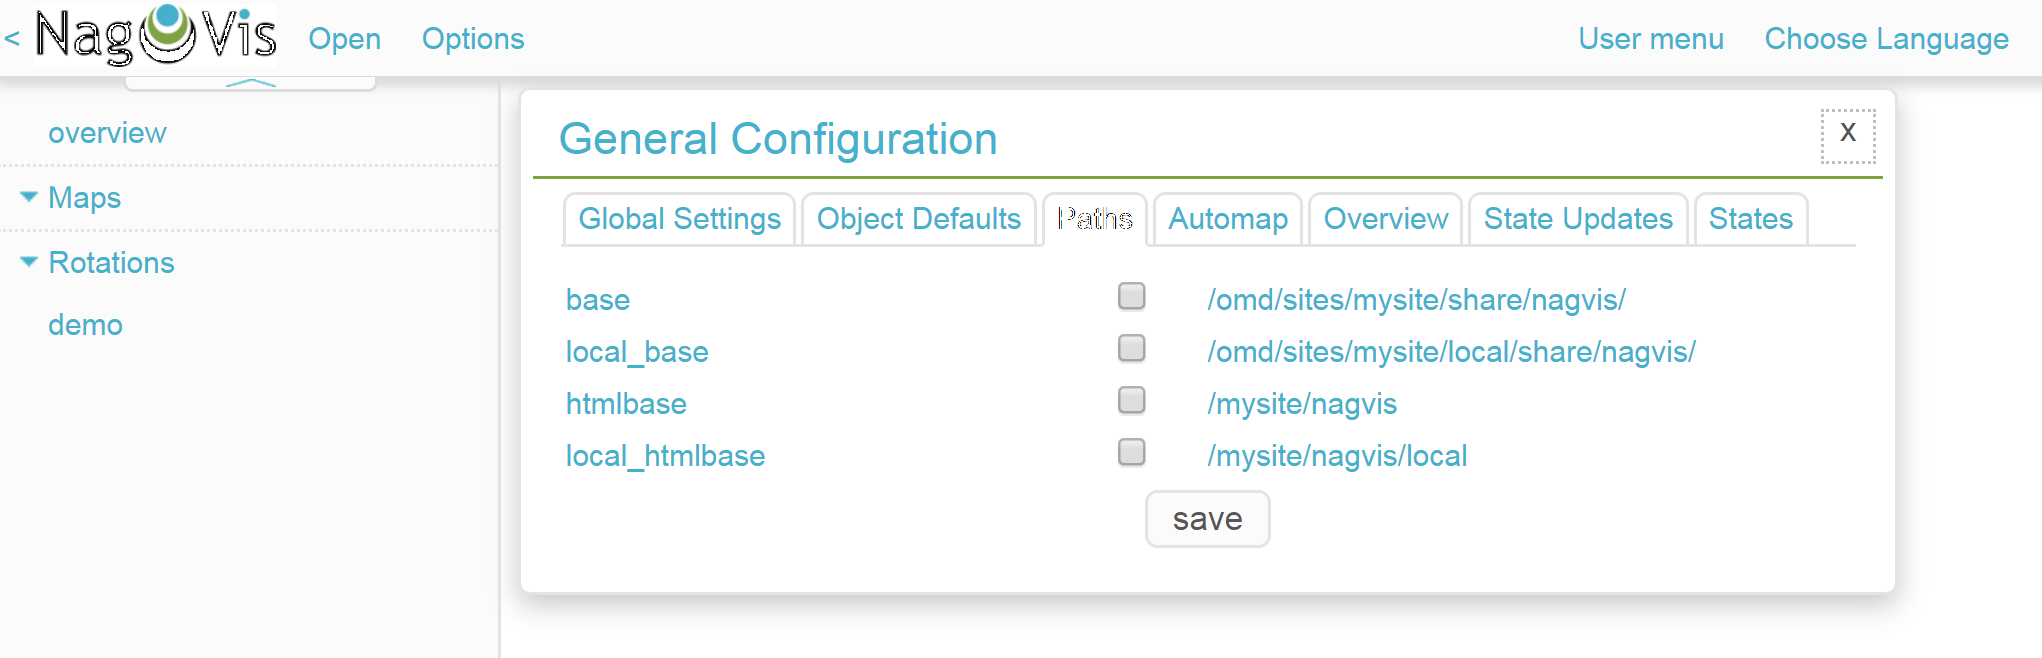Open the Open menu
Image resolution: width=2042 pixels, height=658 pixels.
coord(344,39)
